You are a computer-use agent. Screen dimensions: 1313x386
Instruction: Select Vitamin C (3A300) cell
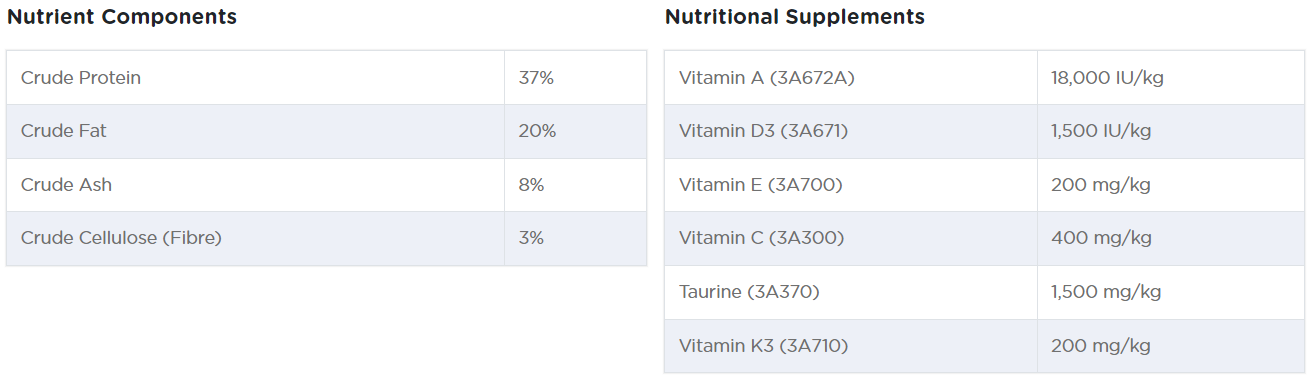click(851, 239)
